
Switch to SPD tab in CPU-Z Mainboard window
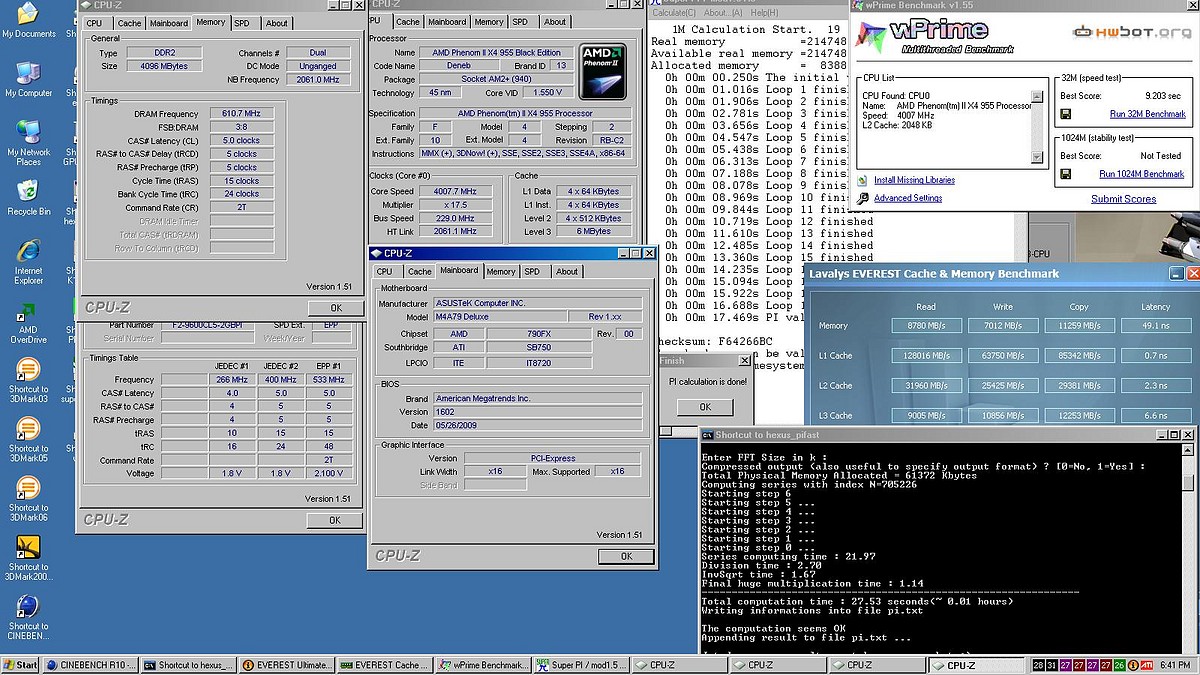532,271
